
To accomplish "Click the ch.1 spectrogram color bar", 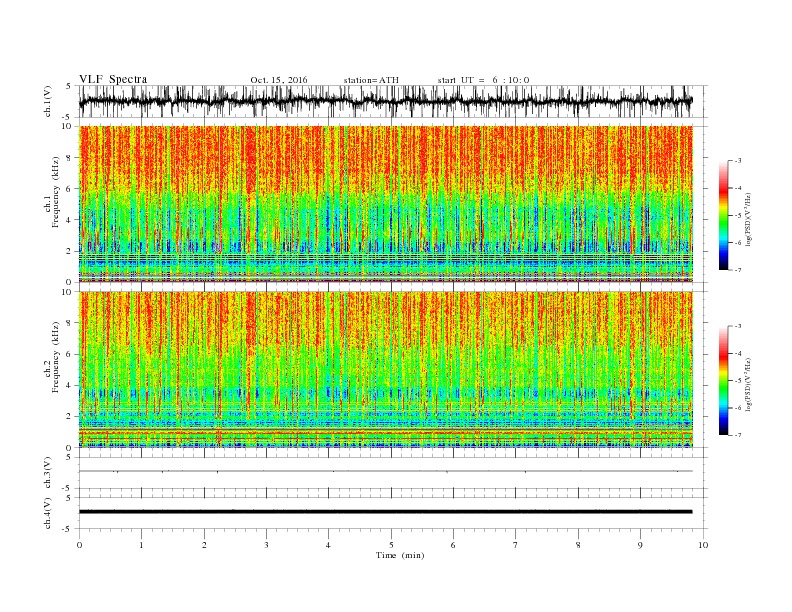I will [x=724, y=215].
